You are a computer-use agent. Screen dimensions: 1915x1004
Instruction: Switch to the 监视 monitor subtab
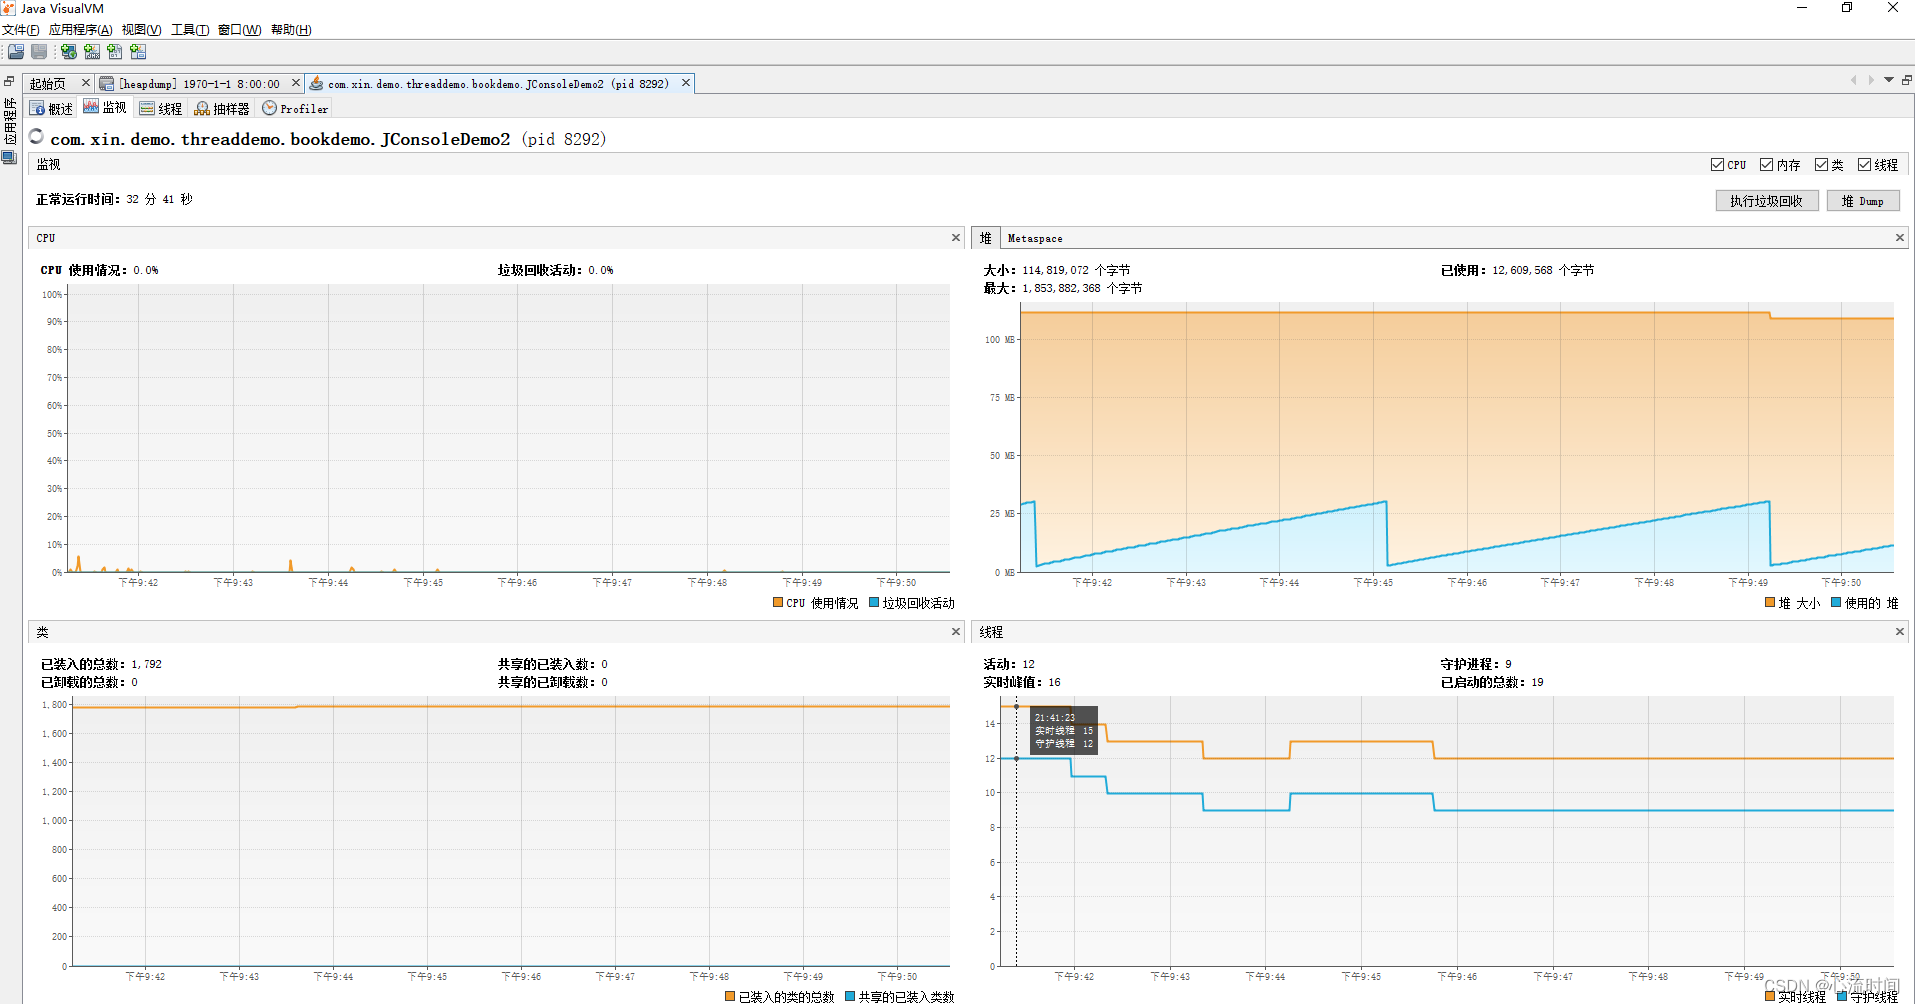coord(106,108)
